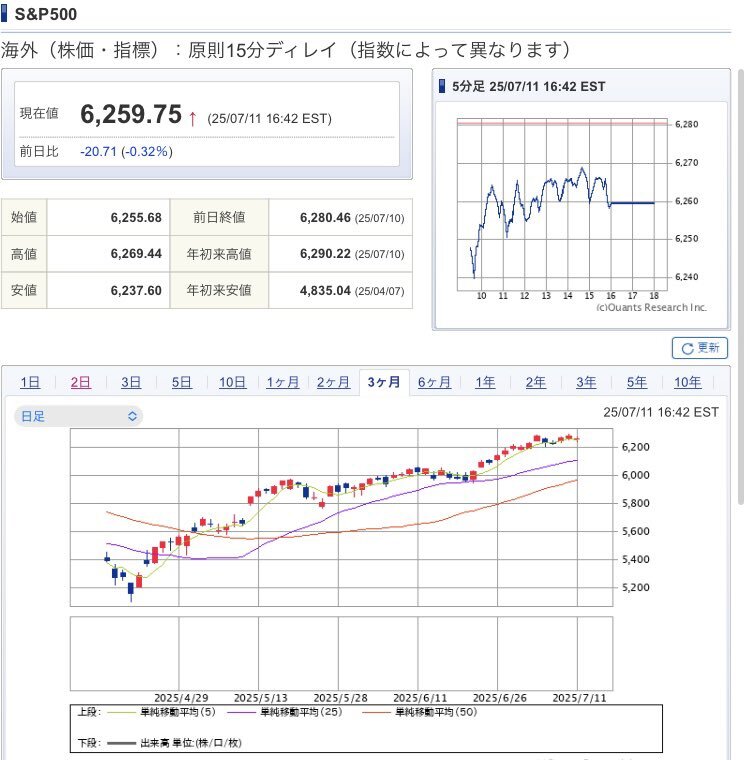Click the 3-month candlestick chart area
The width and height of the screenshot is (750, 760).
(341, 518)
